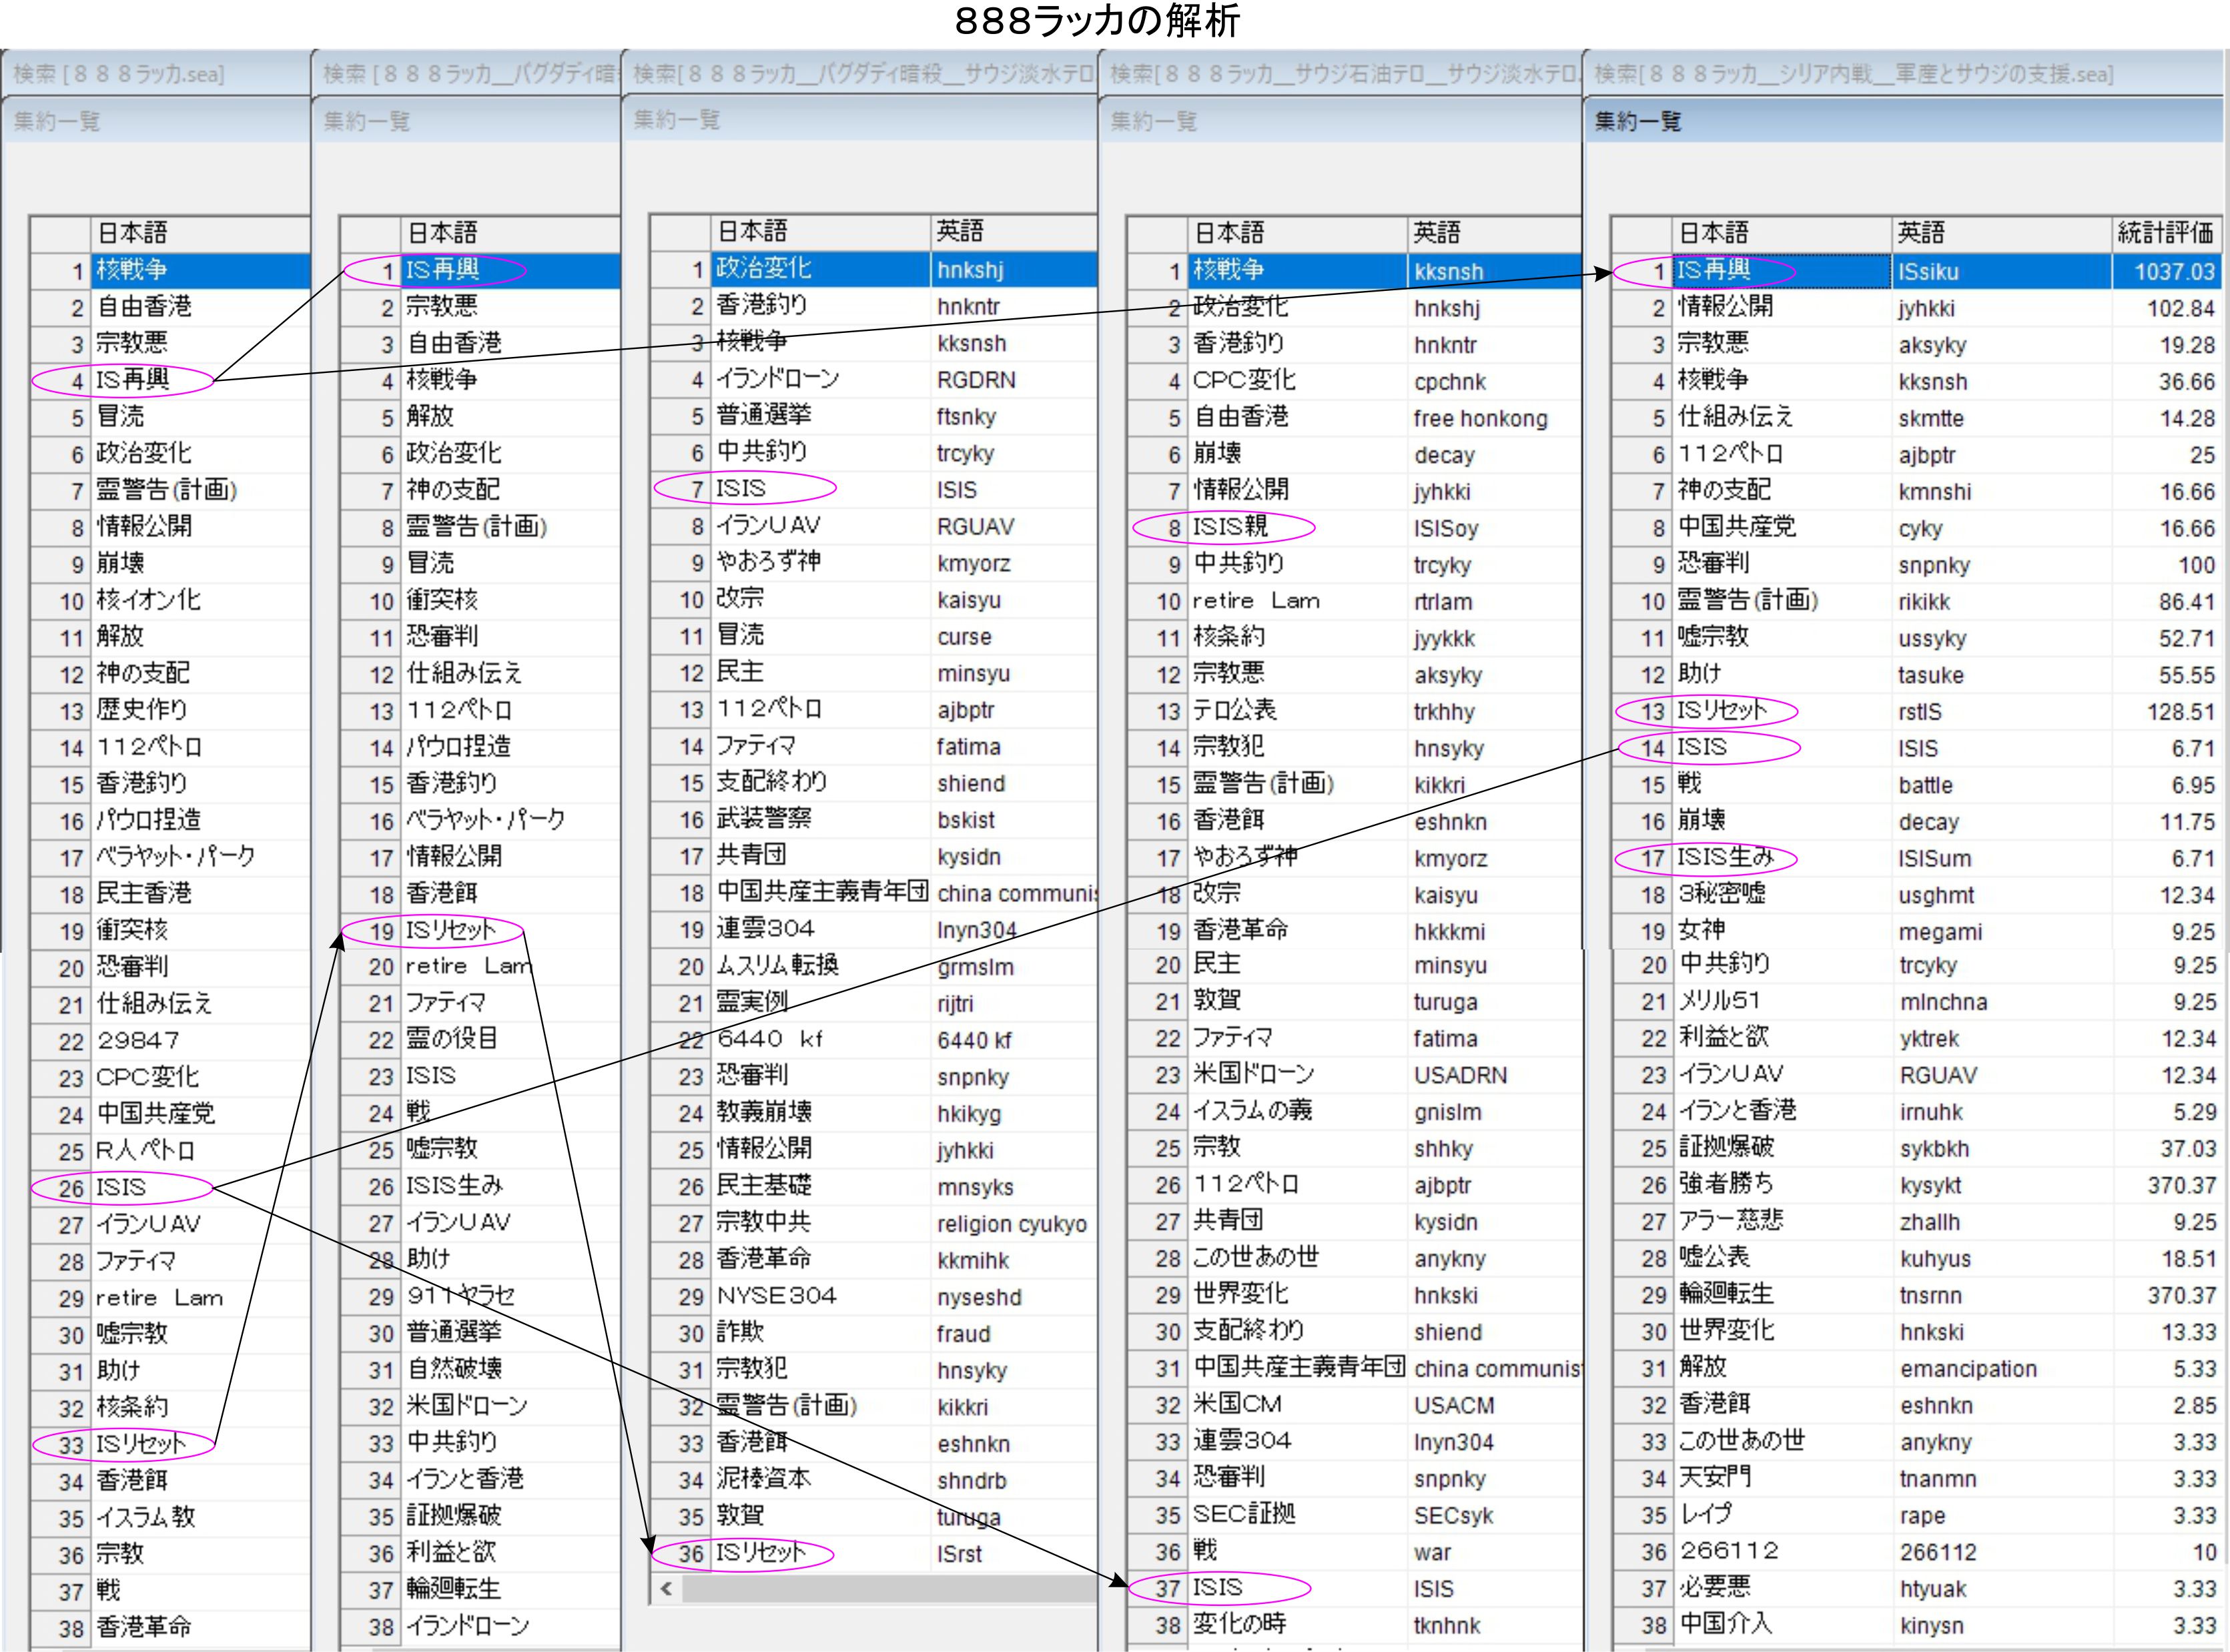Image resolution: width=2230 pixels, height=1652 pixels.
Task: Click the ISIS親 entry
Action: 1230,527
